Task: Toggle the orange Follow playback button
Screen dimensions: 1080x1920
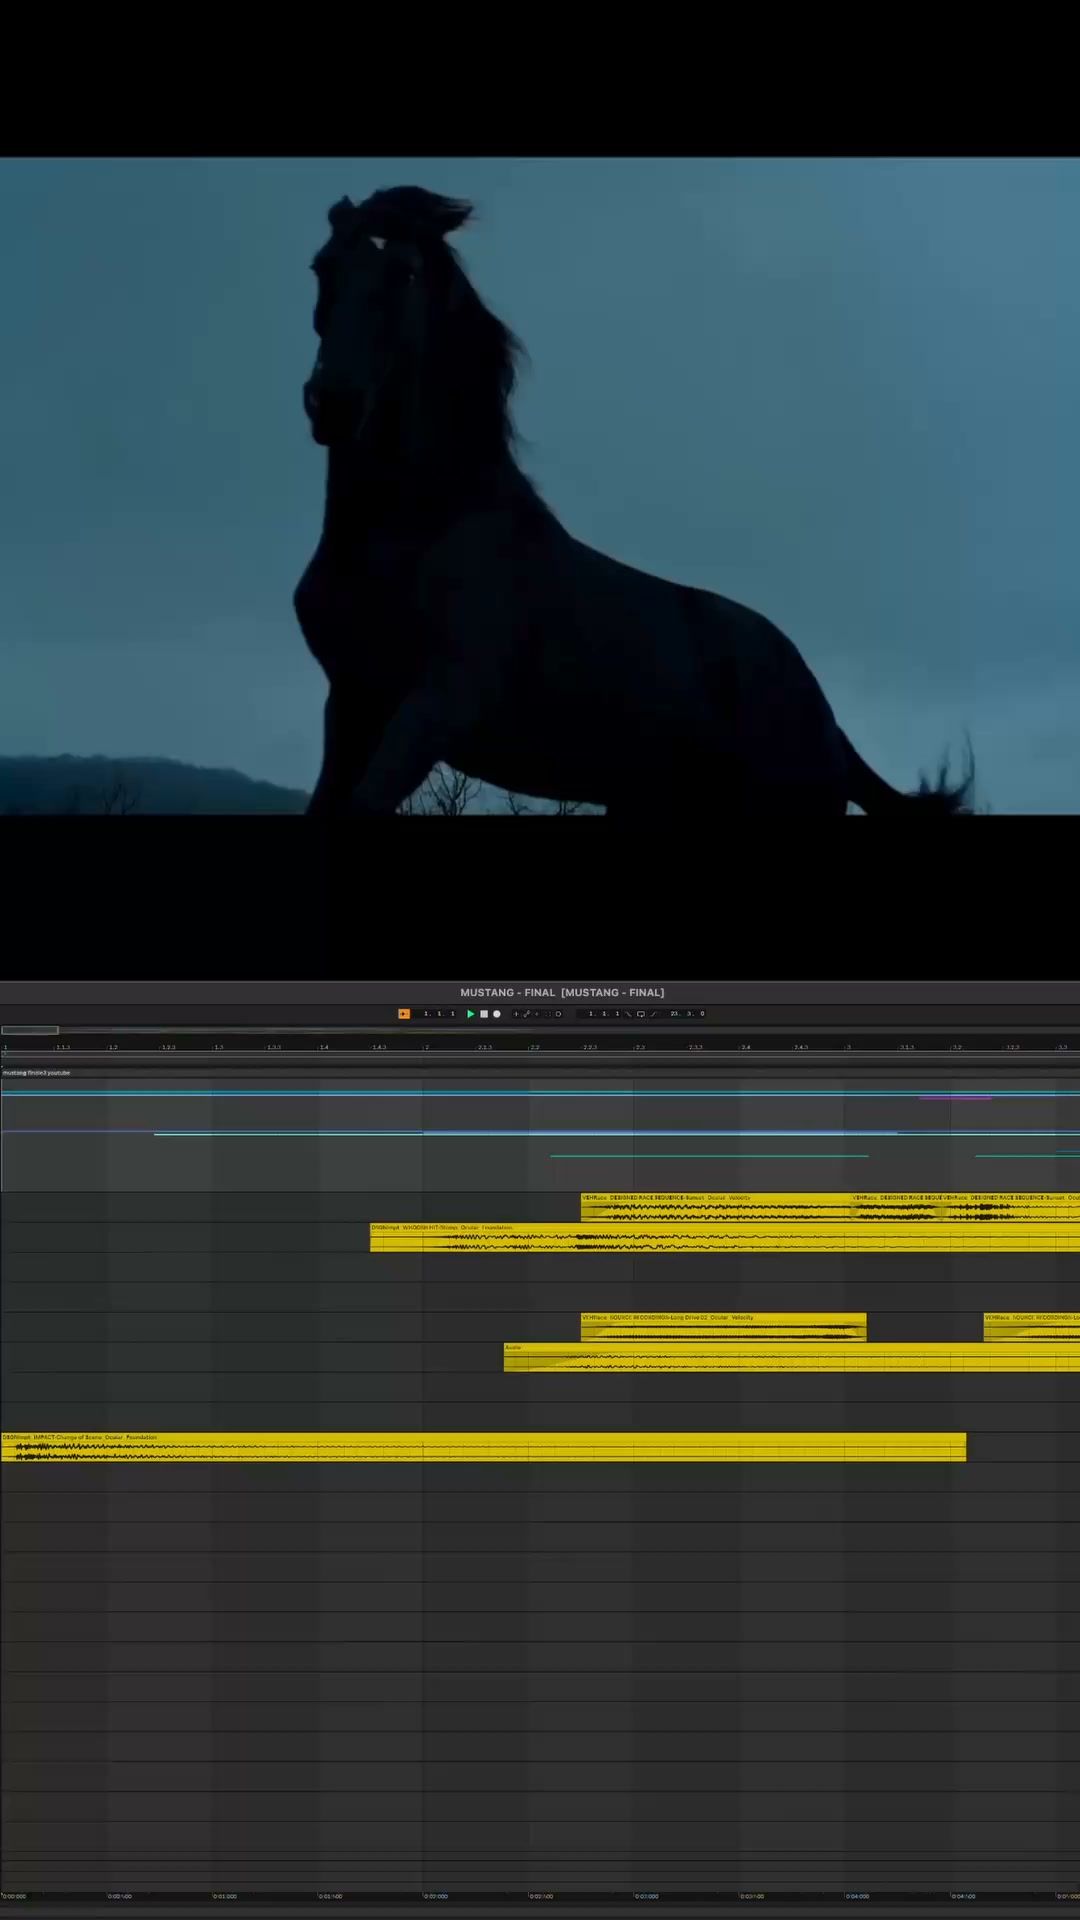Action: (x=404, y=1014)
